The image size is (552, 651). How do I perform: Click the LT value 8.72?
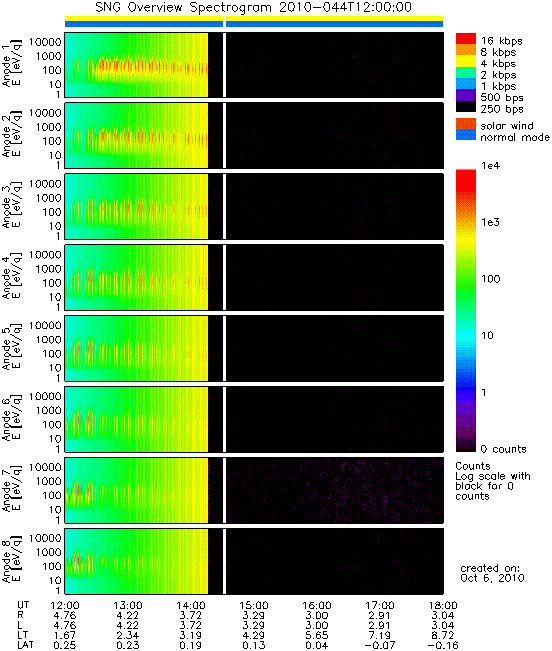pos(443,635)
